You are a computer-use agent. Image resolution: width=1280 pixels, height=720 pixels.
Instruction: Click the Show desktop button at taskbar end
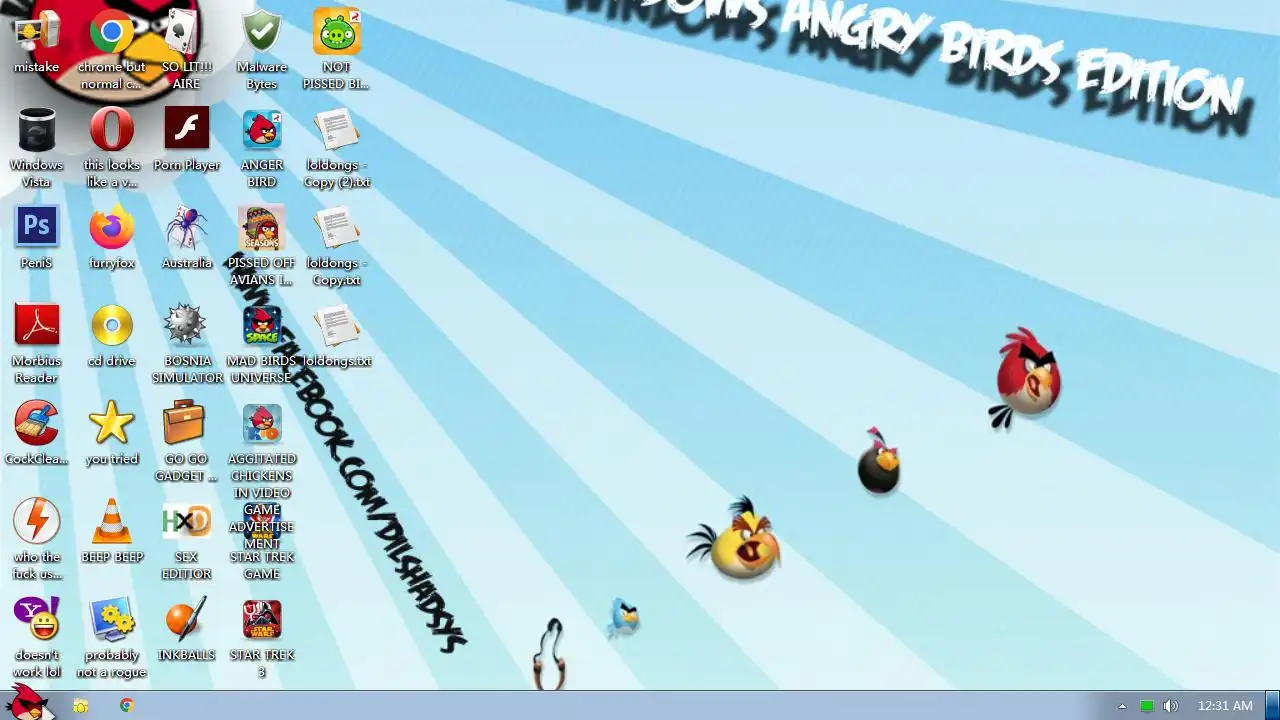(x=1273, y=706)
